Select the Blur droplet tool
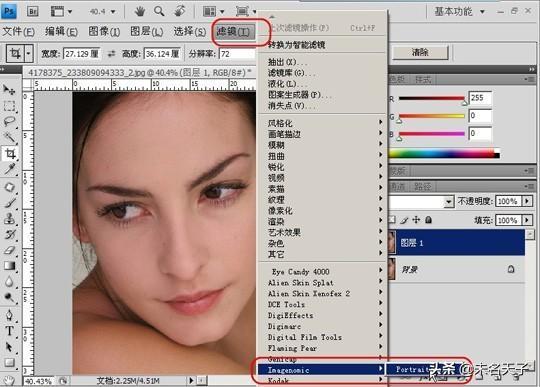The width and height of the screenshot is (540, 387). tap(9, 282)
